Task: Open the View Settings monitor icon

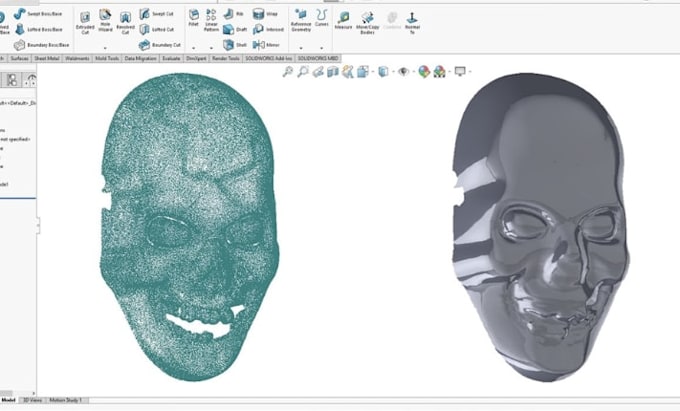Action: pos(460,71)
